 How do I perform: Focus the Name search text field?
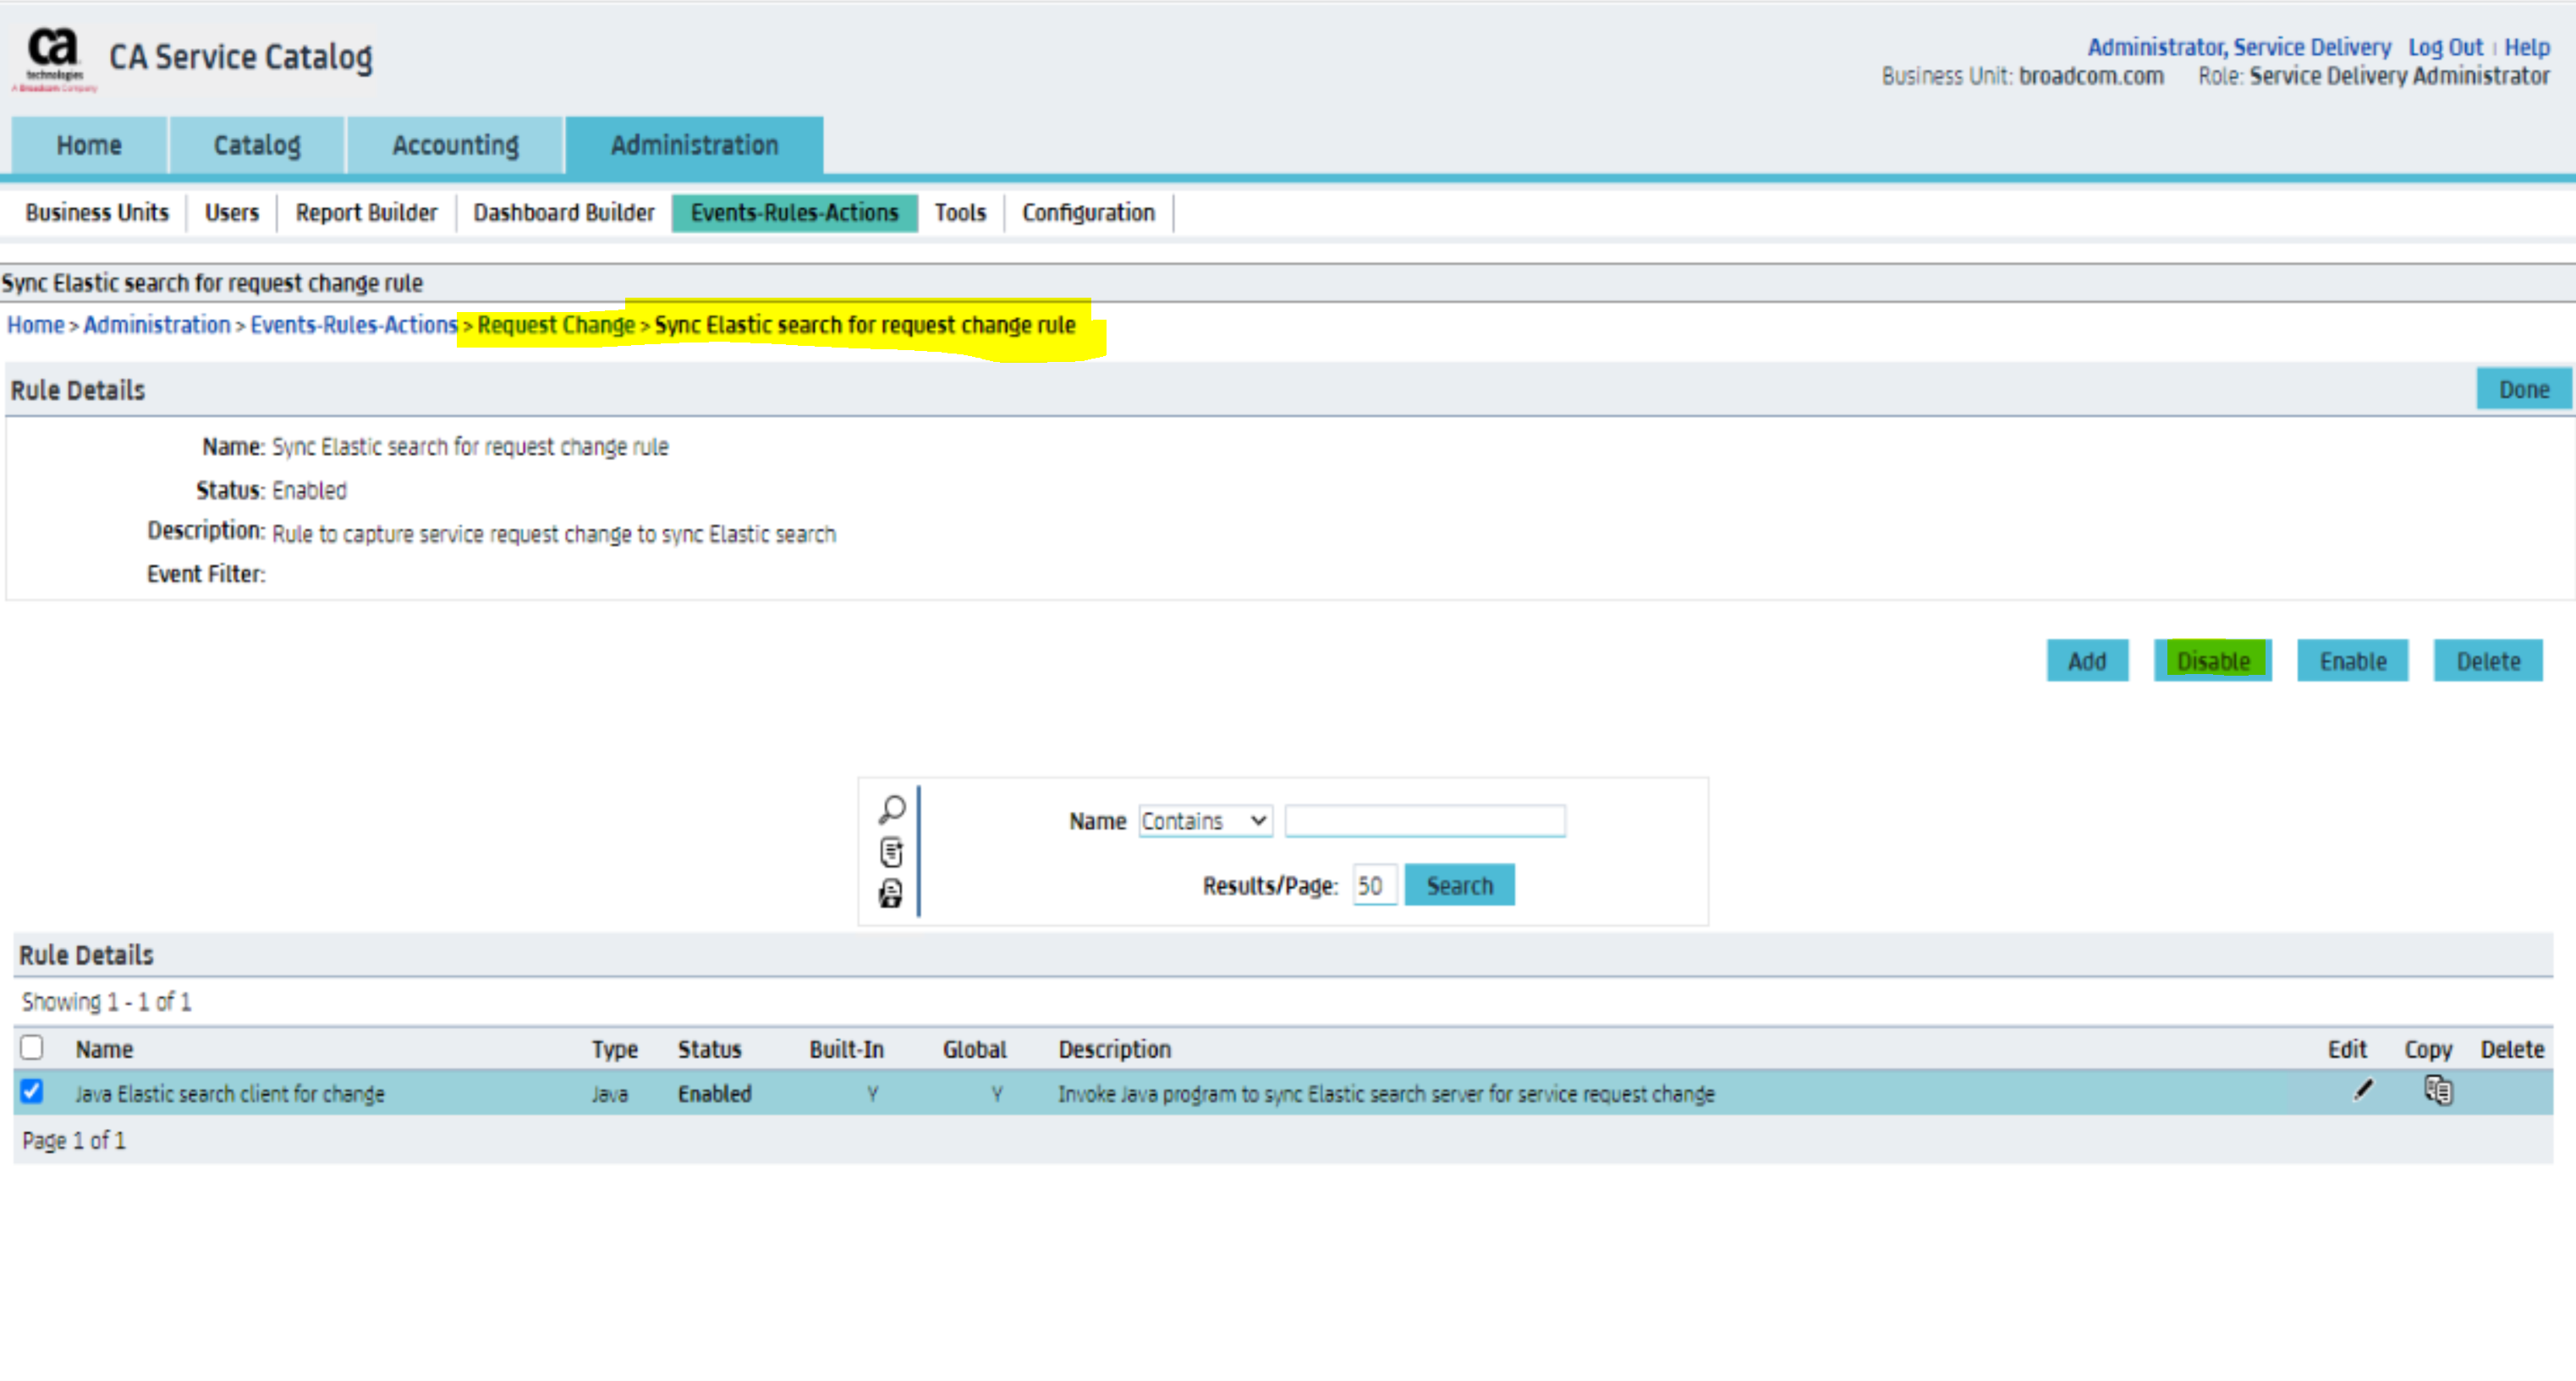(1425, 821)
